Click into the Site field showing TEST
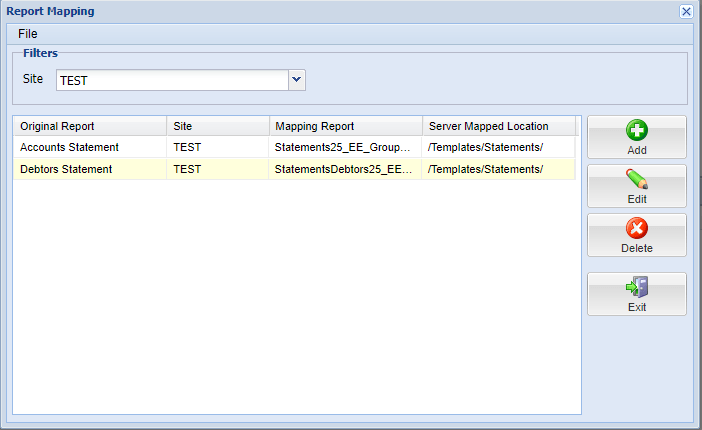This screenshot has width=702, height=430. (x=172, y=80)
